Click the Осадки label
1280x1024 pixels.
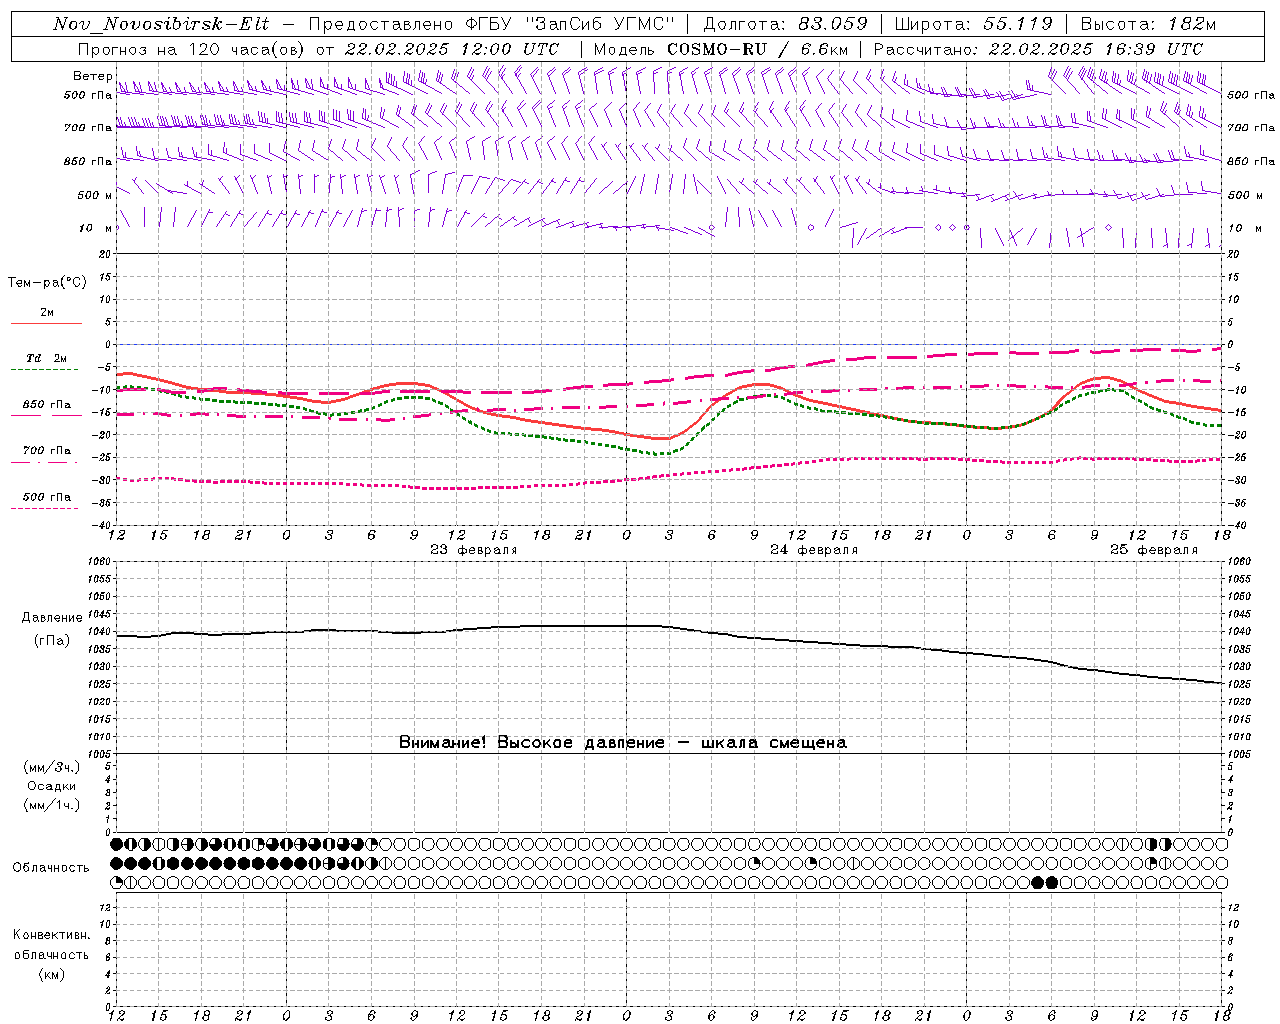(x=52, y=786)
